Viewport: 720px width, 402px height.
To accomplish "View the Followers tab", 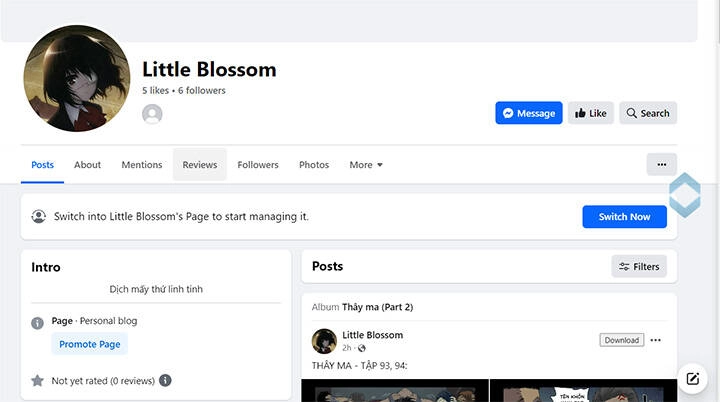I will [257, 165].
